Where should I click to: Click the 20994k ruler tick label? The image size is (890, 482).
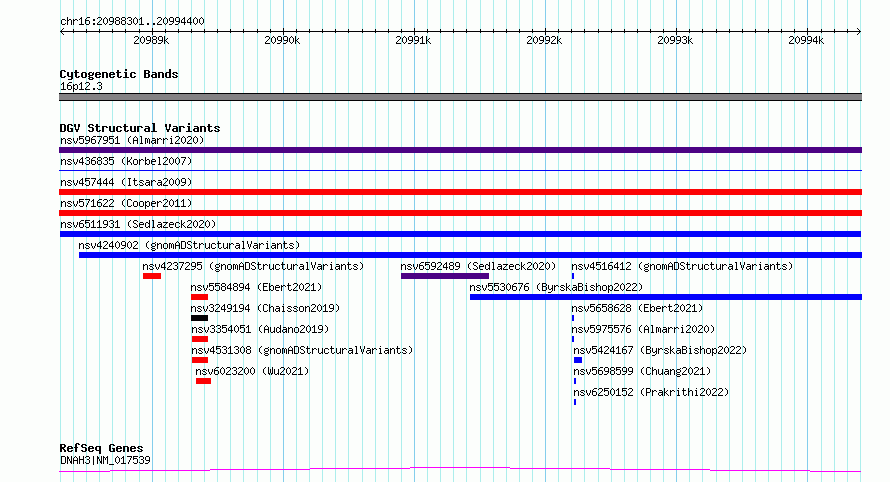pos(806,40)
